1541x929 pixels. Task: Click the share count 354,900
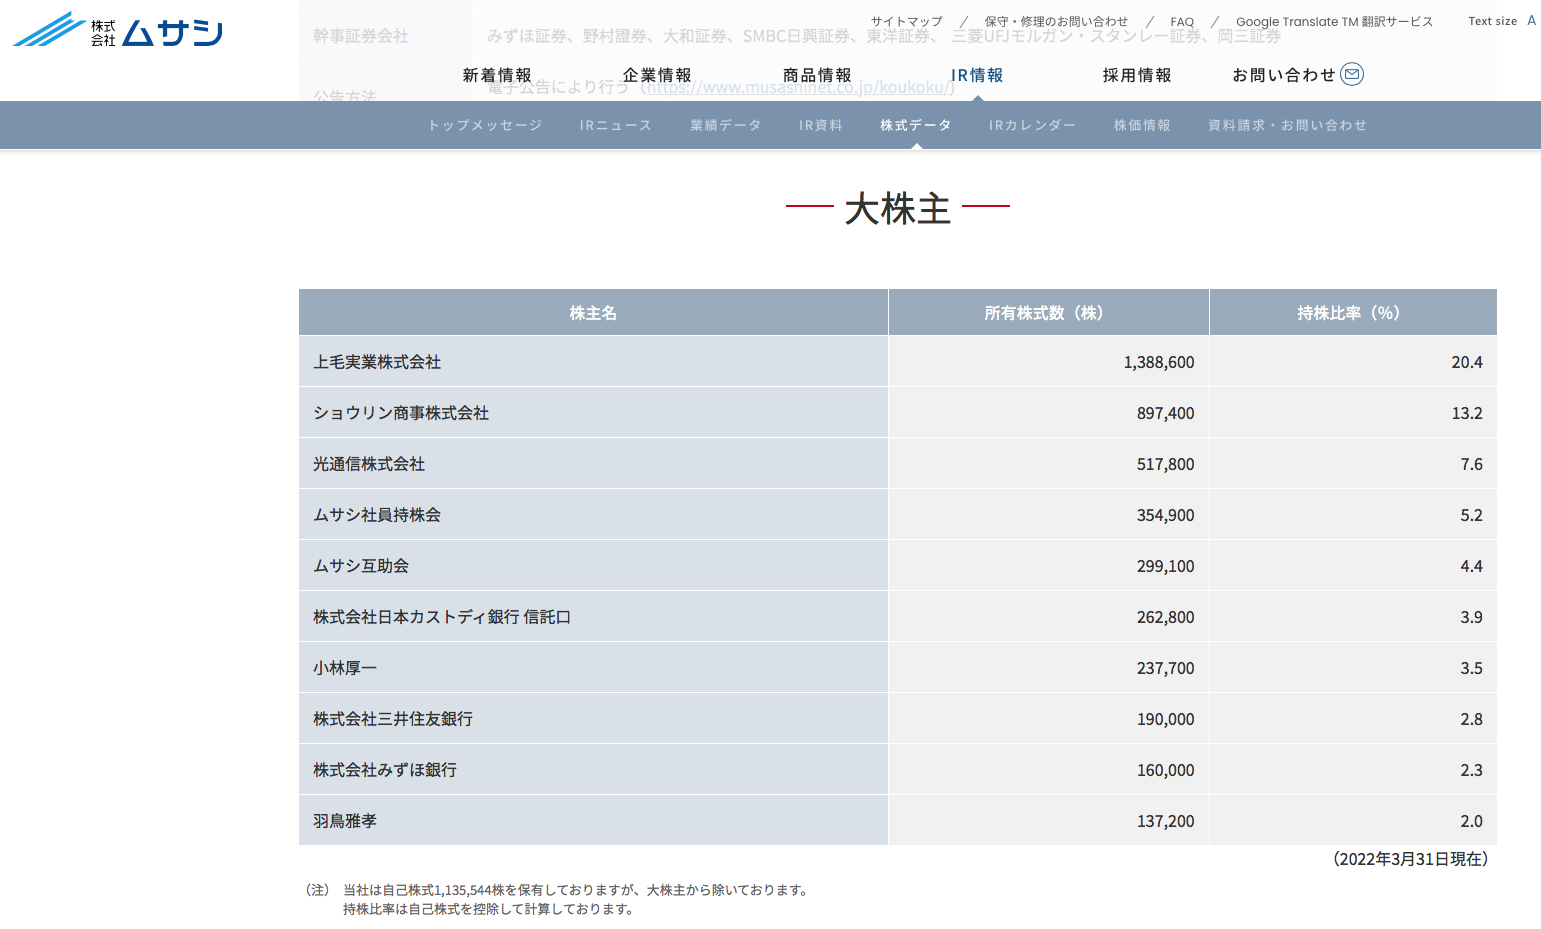click(1165, 515)
